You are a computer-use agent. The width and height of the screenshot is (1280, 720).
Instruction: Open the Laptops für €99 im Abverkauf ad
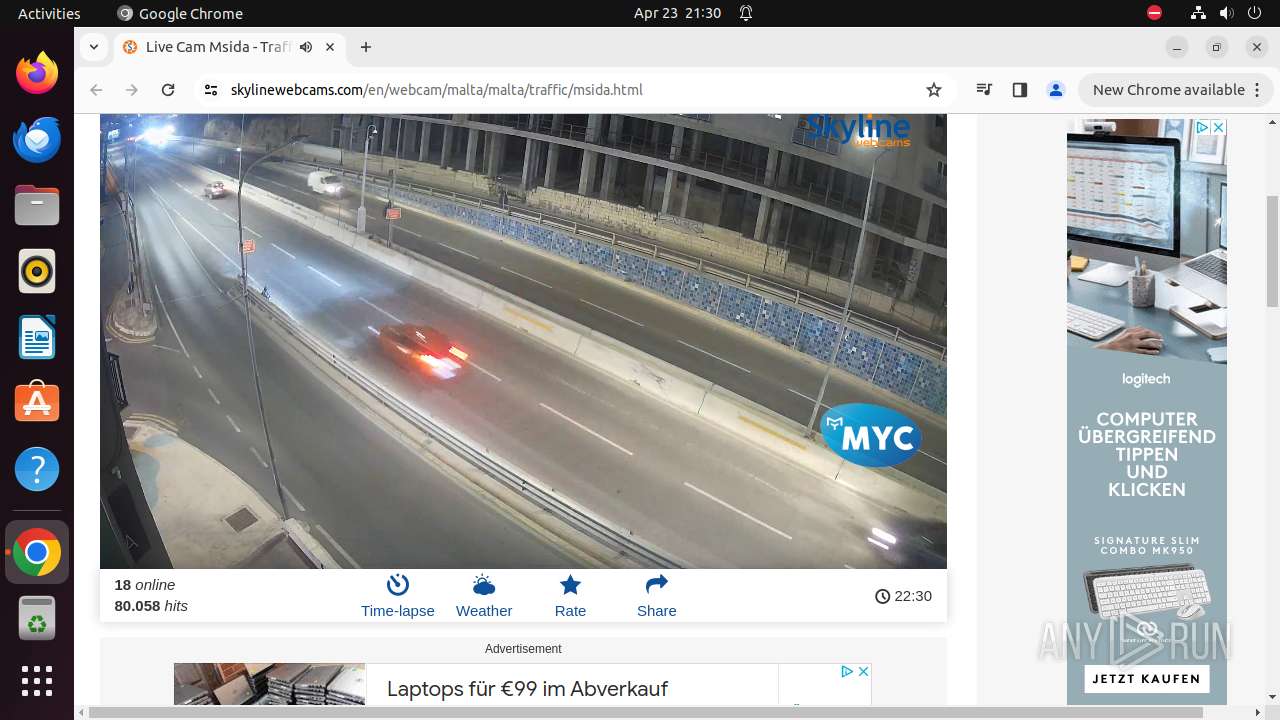(527, 689)
